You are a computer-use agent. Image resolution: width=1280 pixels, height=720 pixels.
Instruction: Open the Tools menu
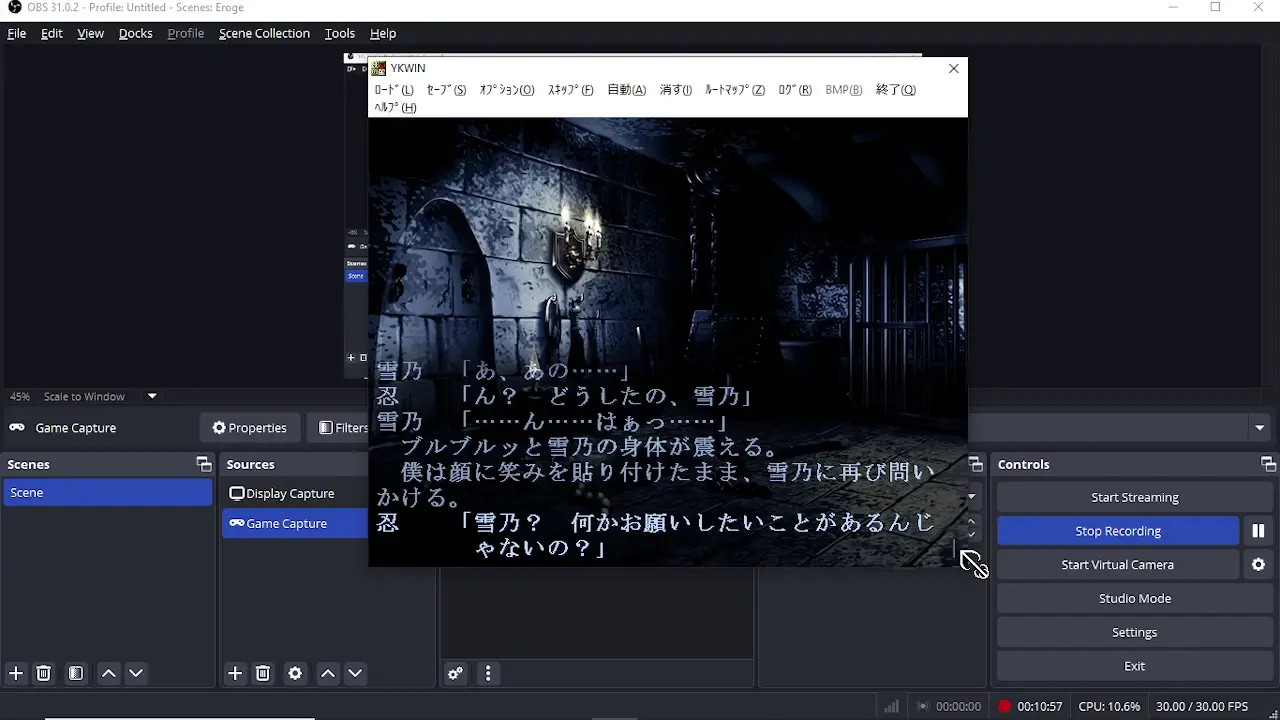point(340,33)
